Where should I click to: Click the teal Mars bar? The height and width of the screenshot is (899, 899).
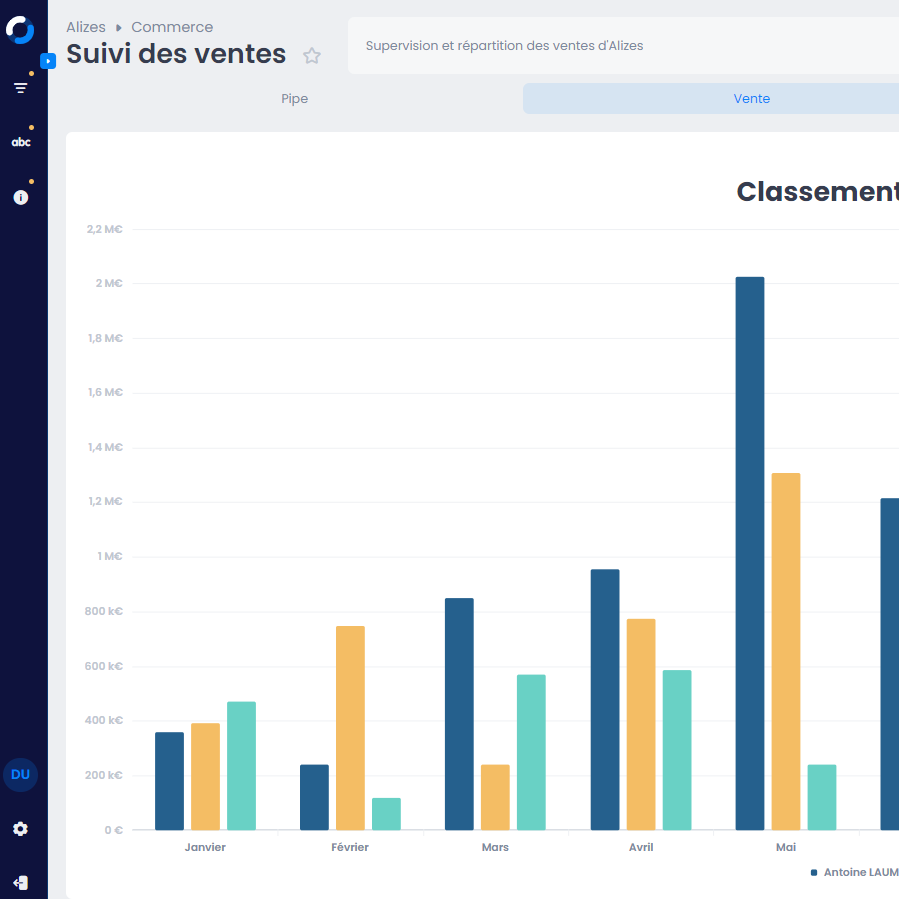click(x=531, y=751)
